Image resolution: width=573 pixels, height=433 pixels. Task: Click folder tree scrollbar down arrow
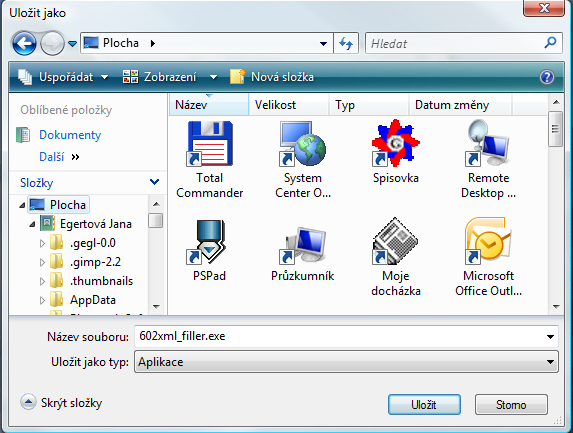tap(156, 307)
